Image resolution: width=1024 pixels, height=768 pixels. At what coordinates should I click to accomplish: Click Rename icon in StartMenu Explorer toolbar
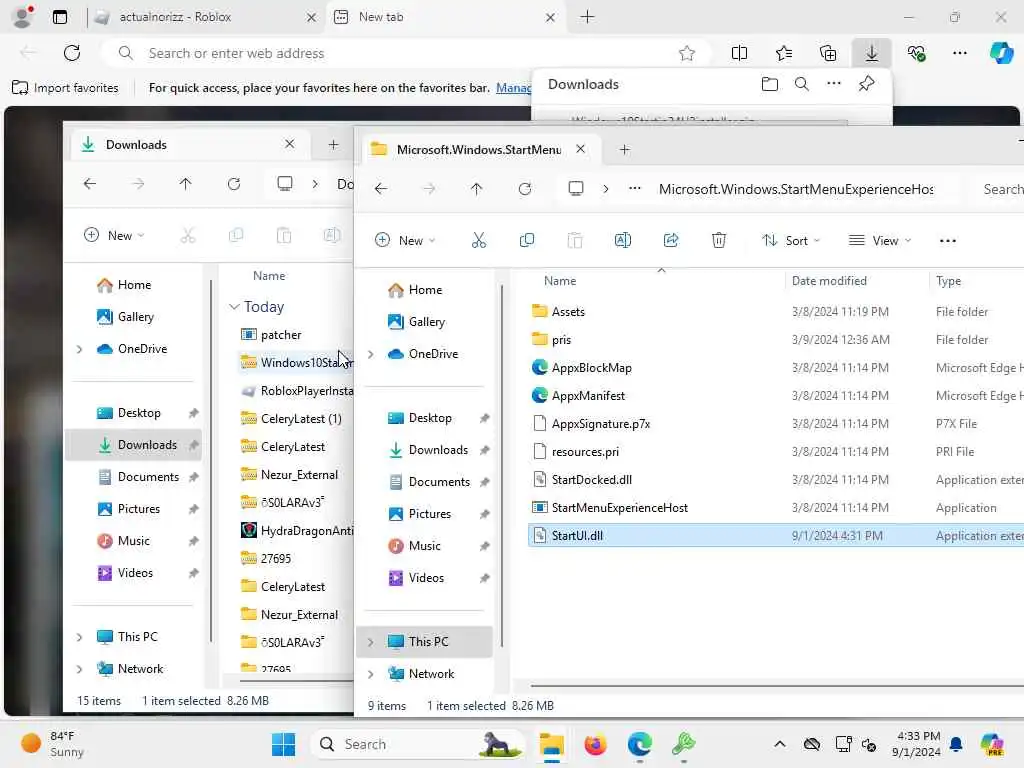[622, 240]
